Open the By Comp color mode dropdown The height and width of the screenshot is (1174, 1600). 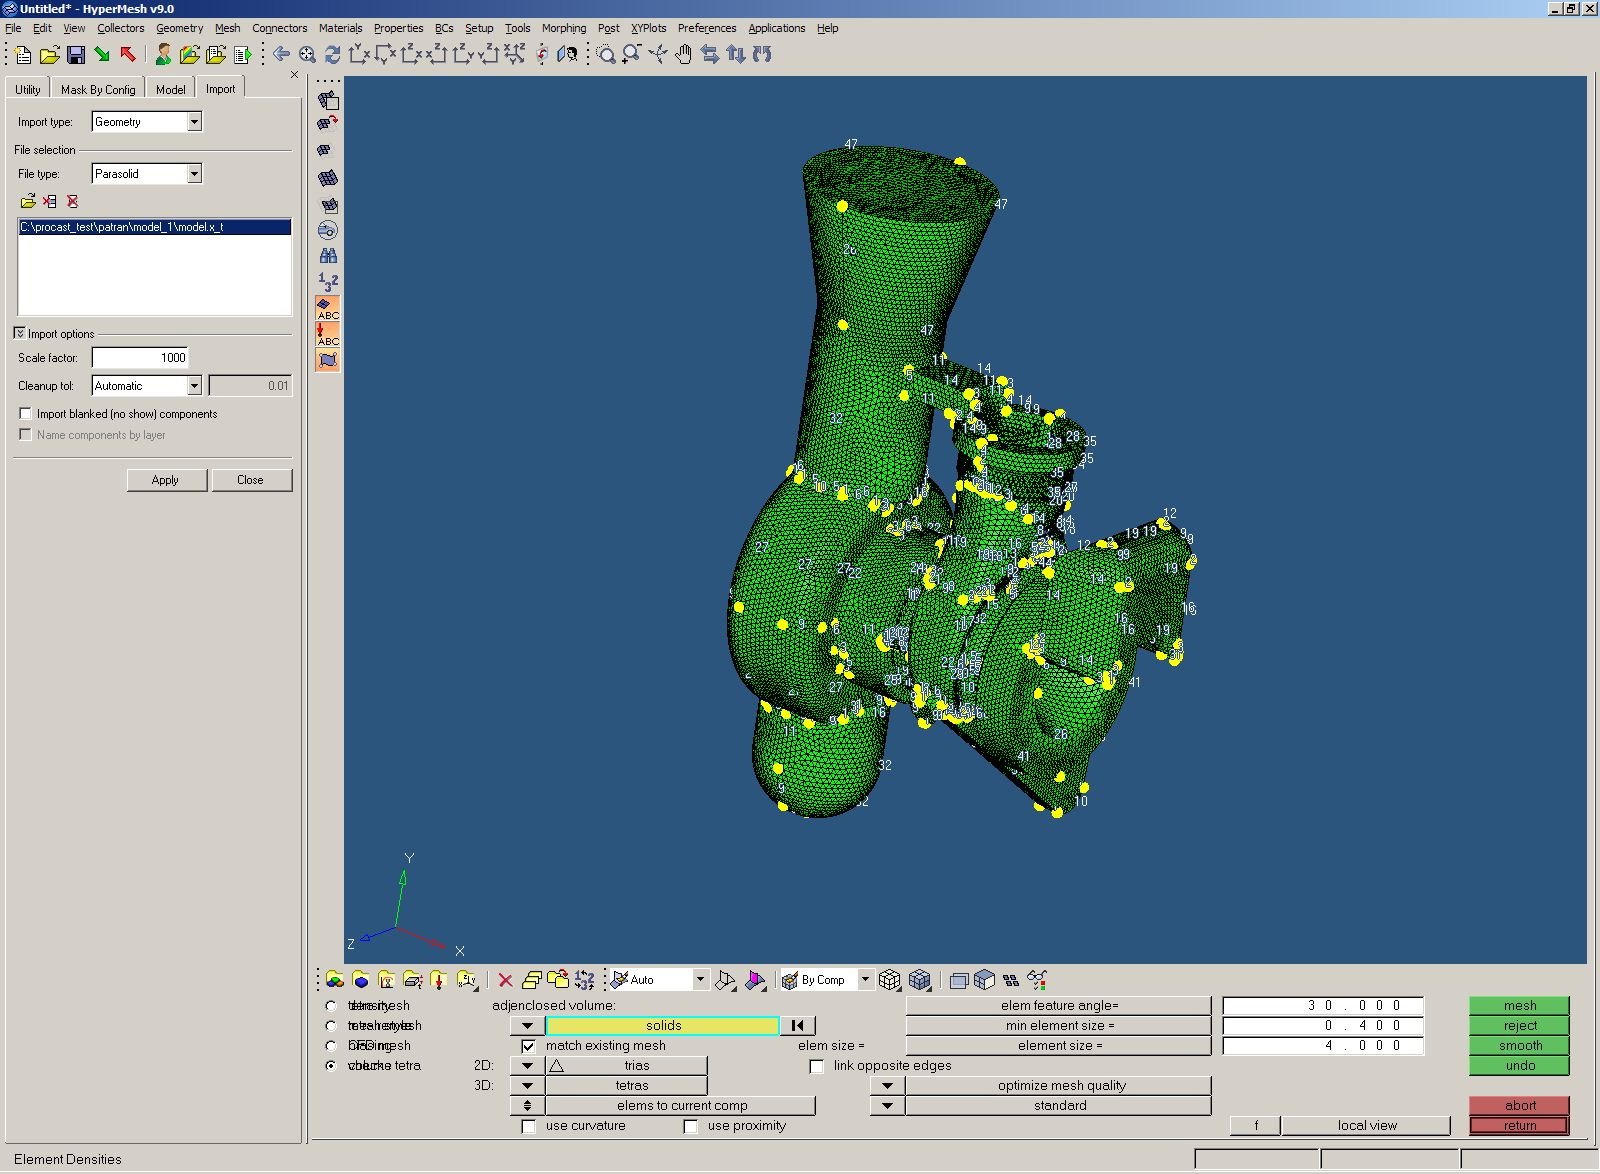865,980
